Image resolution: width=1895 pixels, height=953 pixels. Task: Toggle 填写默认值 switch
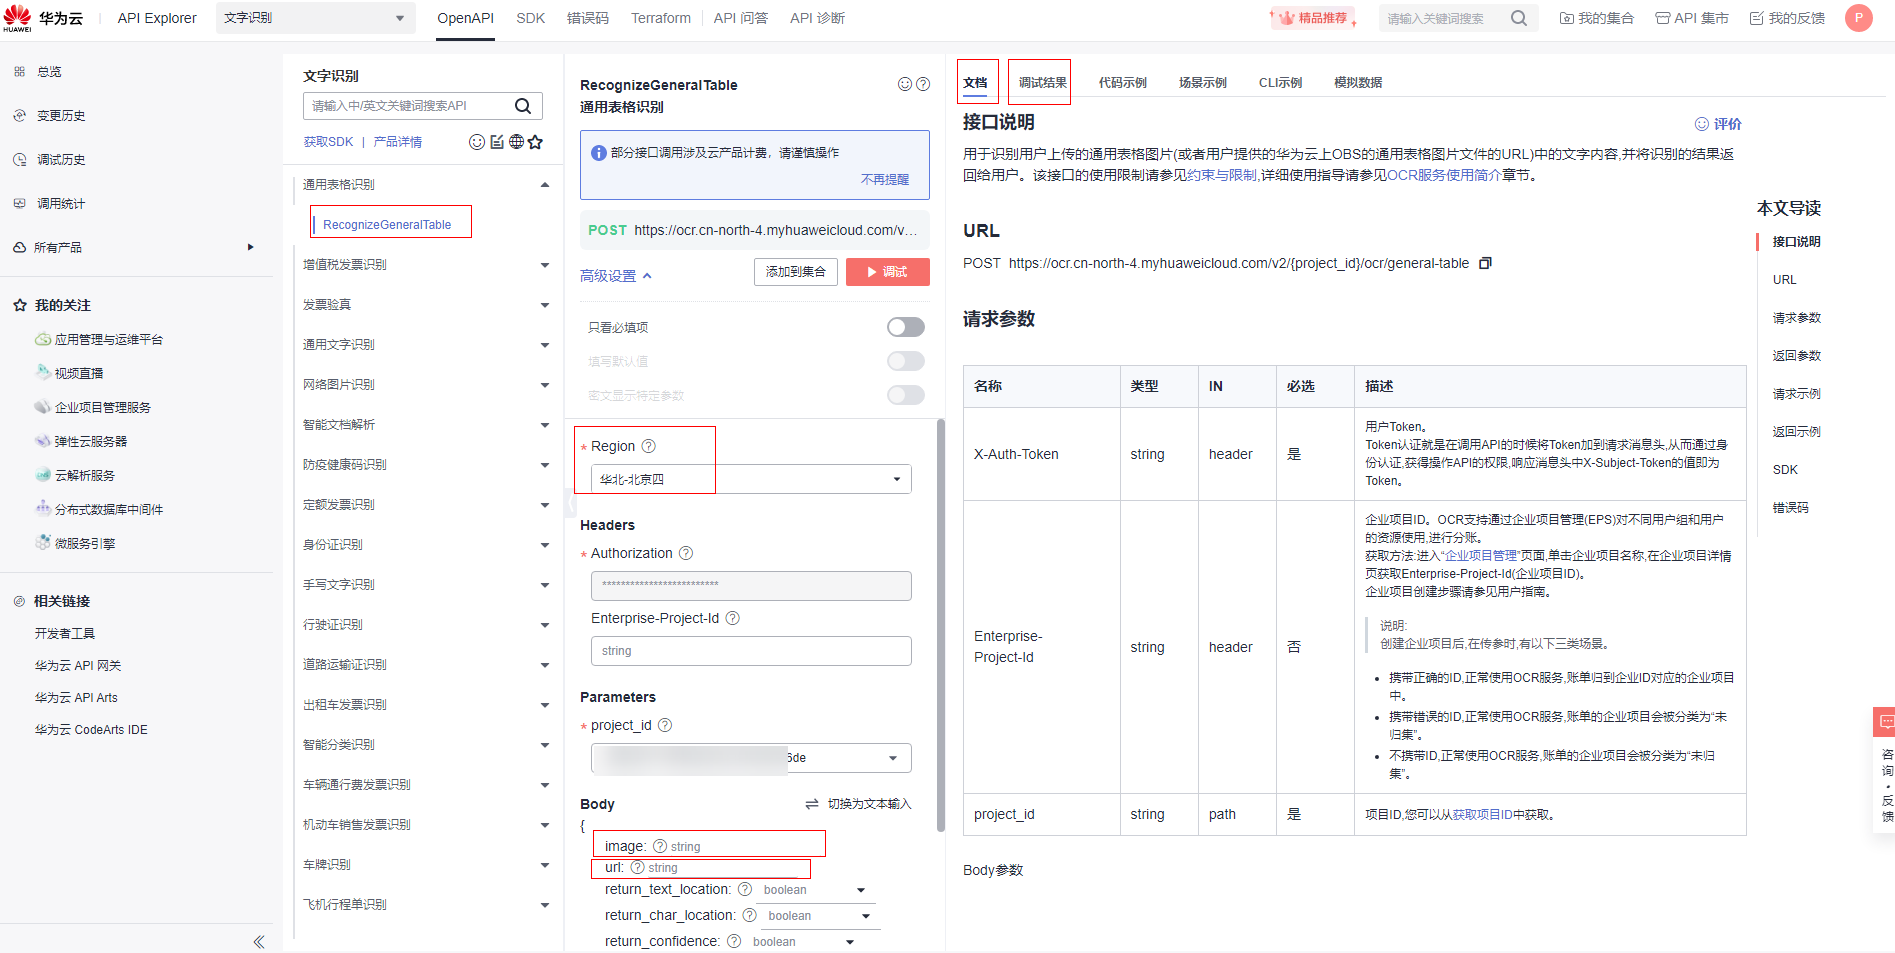[x=906, y=361]
